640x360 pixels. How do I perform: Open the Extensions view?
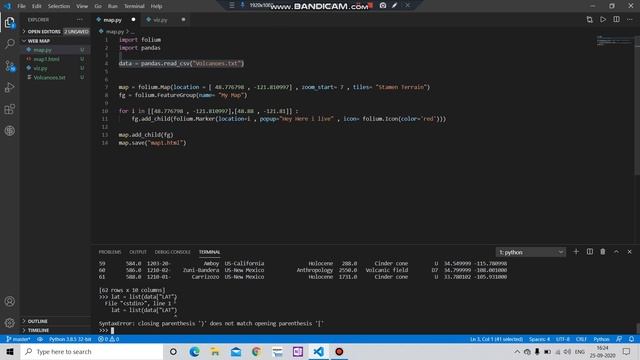[10, 109]
